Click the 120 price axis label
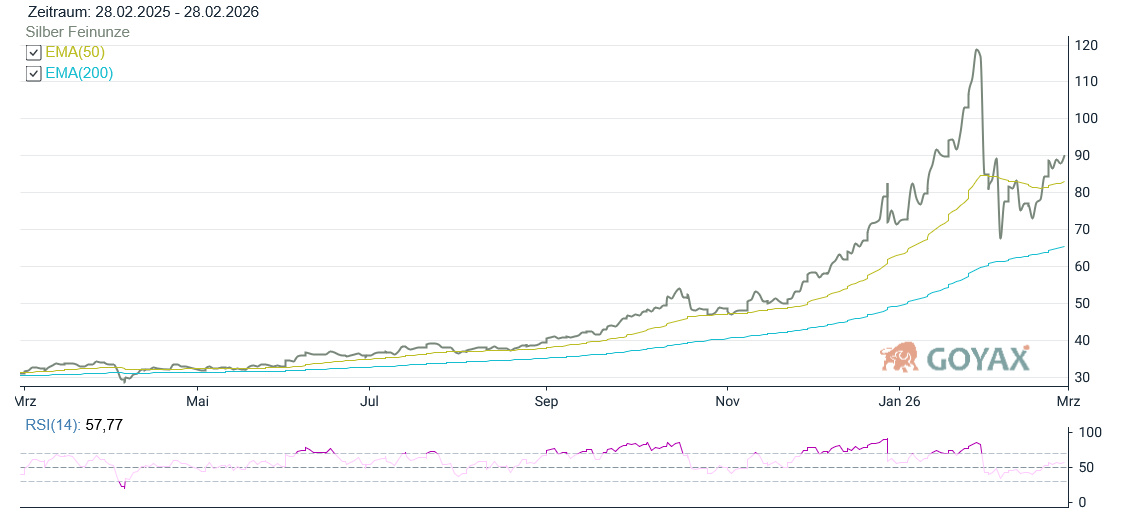Viewport: 1140px width, 513px height. 1086,45
